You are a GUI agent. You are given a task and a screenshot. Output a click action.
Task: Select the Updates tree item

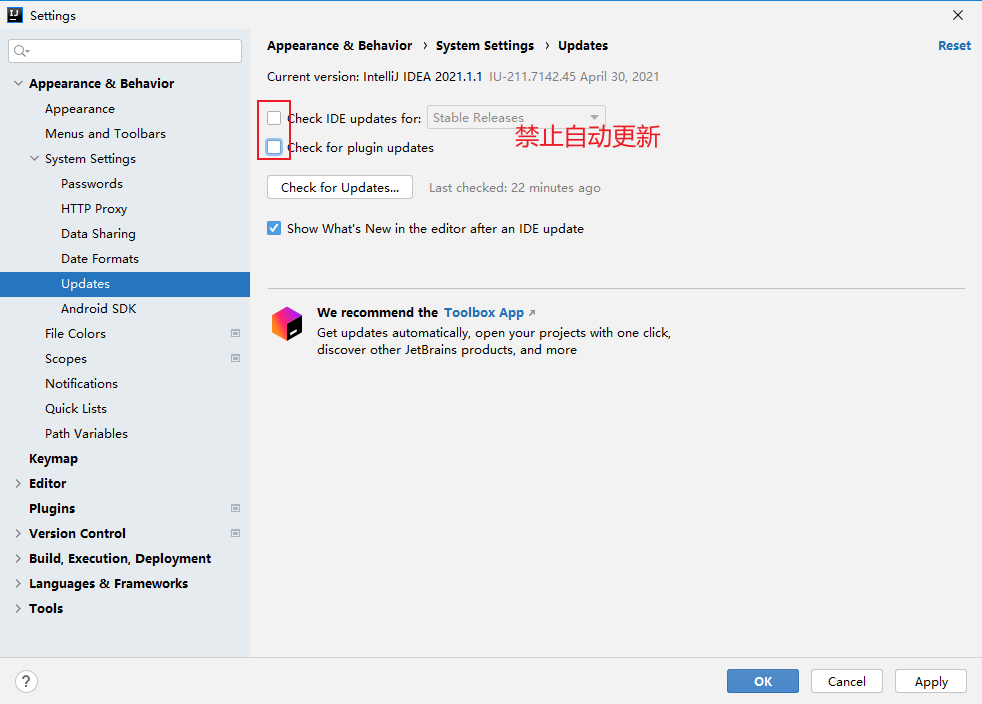point(125,284)
